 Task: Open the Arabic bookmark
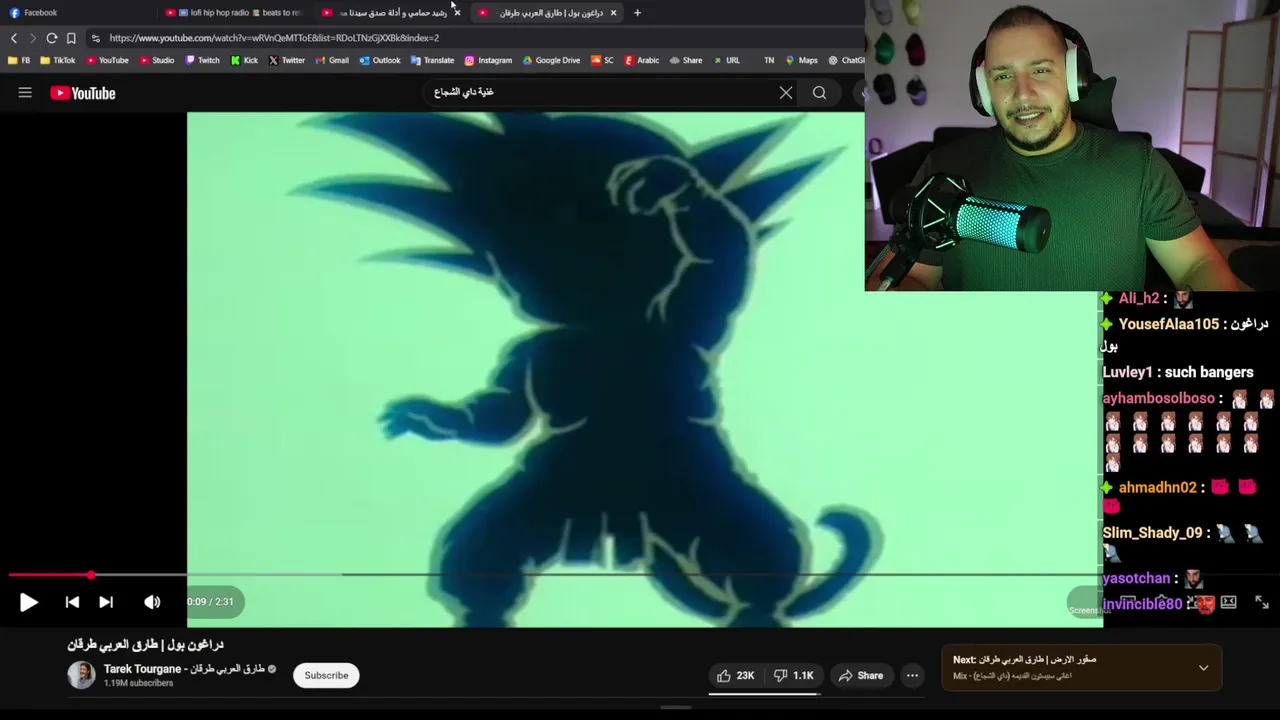point(641,60)
